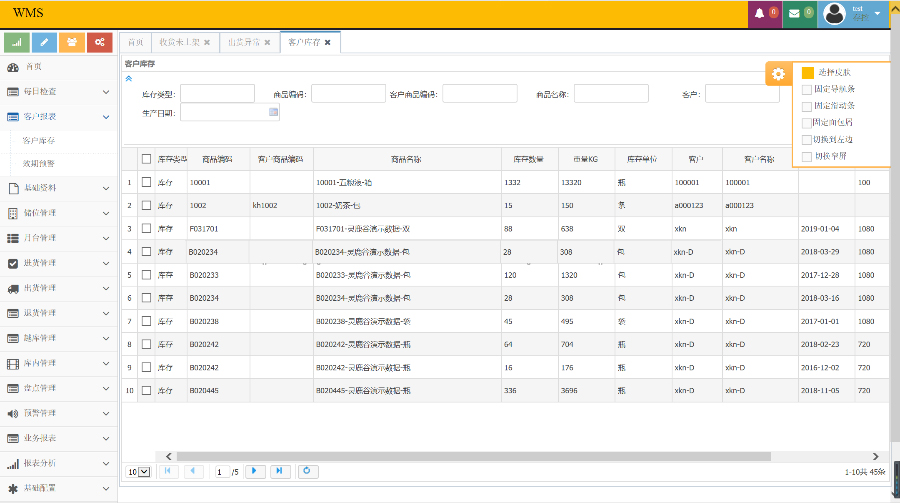The height and width of the screenshot is (503, 900).
Task: Enable the 固定面包屑 option
Action: (x=807, y=123)
